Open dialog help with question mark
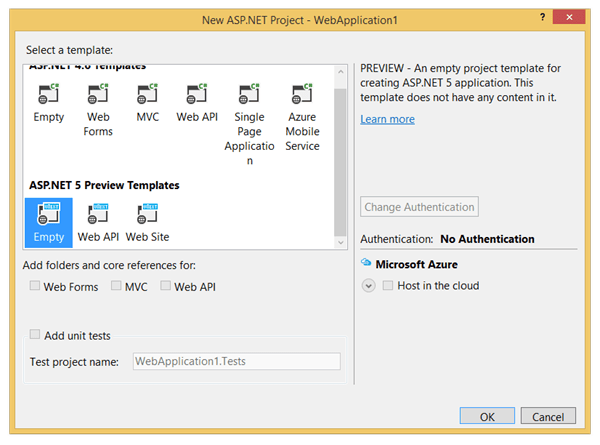The width and height of the screenshot is (600, 445). [542, 17]
